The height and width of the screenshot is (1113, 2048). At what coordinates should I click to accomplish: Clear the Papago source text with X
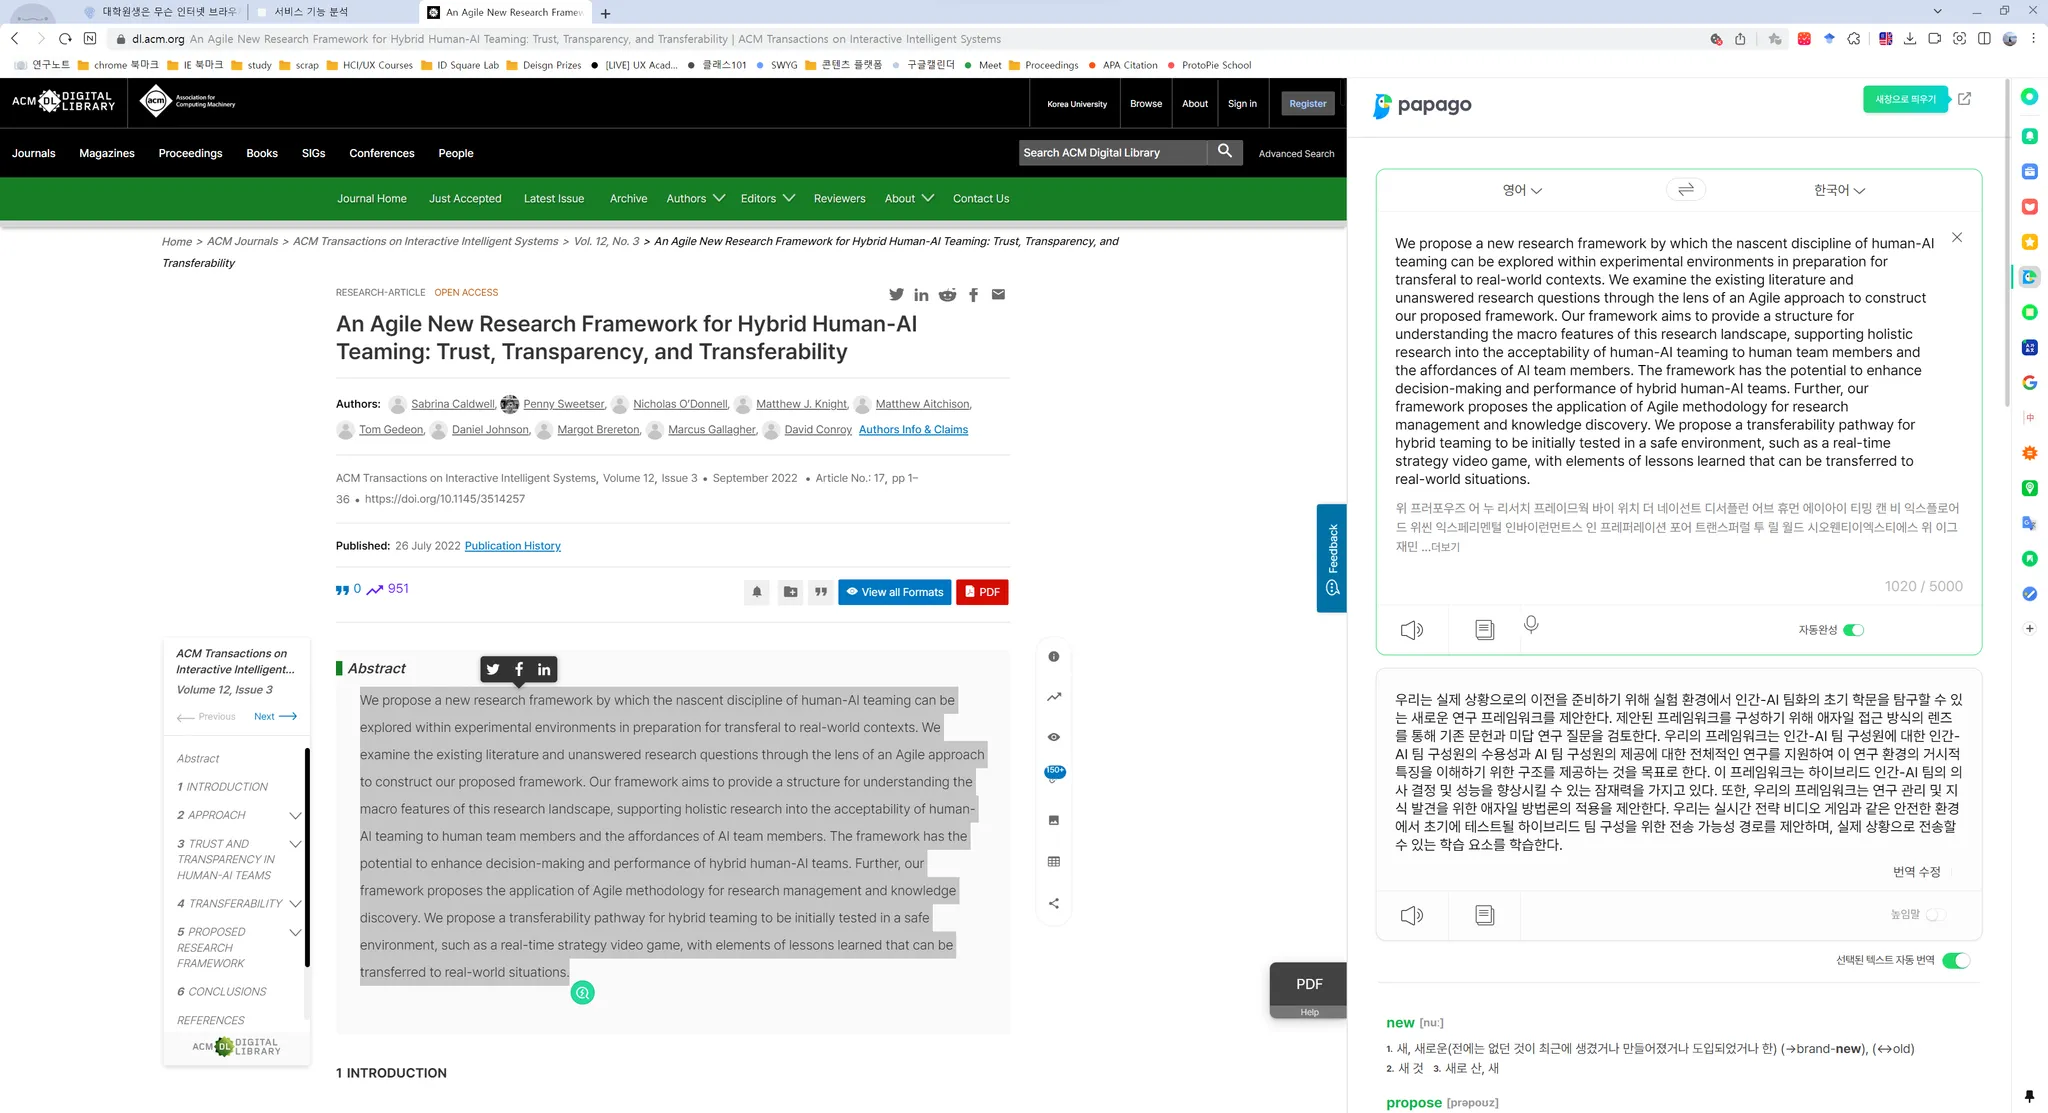tap(1957, 238)
